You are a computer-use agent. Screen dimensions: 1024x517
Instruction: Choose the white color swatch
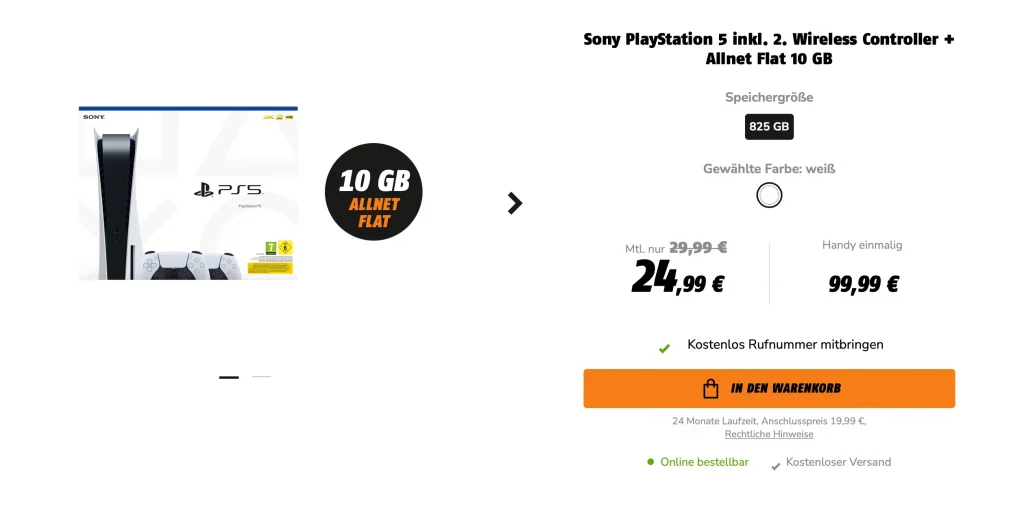[769, 195]
